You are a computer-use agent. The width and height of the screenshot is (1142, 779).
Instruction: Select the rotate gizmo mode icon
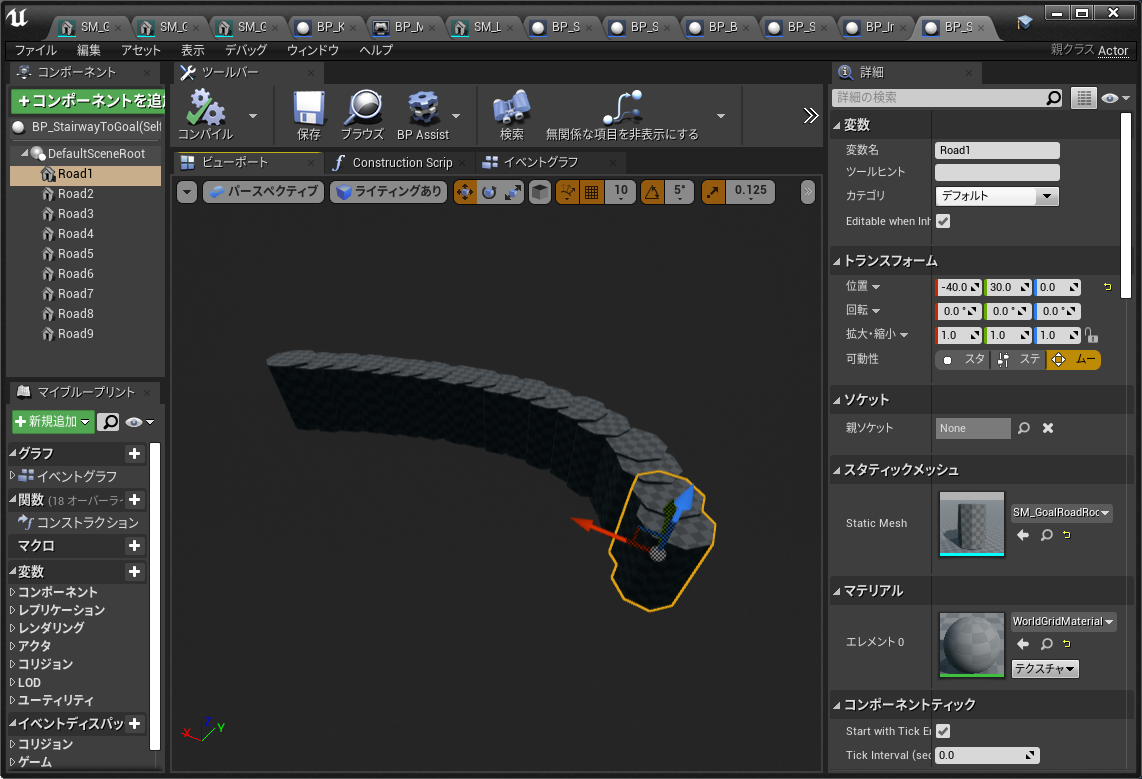point(489,191)
